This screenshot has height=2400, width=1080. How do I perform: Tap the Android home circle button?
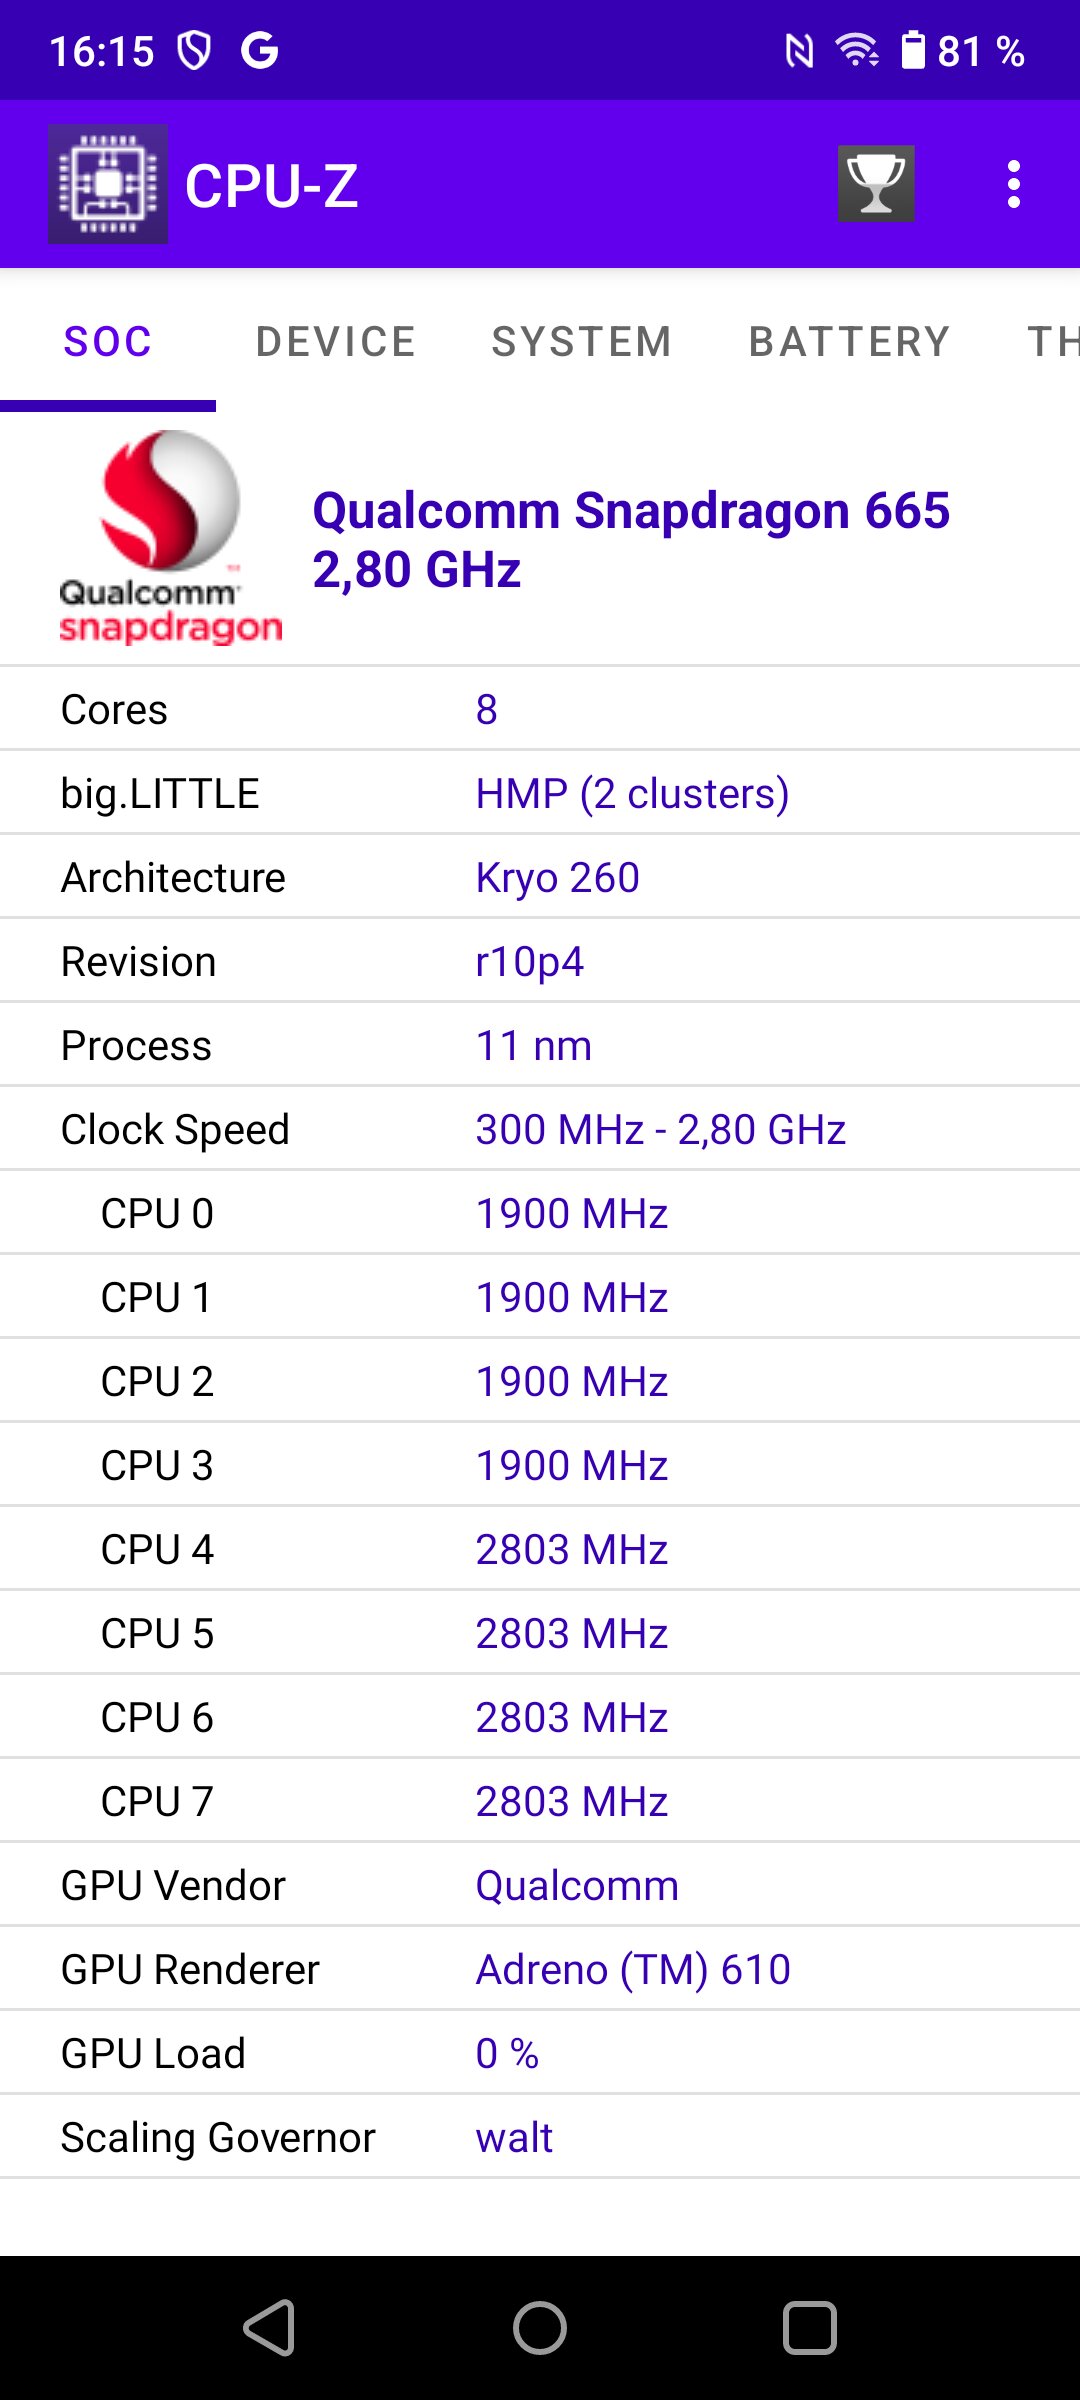540,2328
